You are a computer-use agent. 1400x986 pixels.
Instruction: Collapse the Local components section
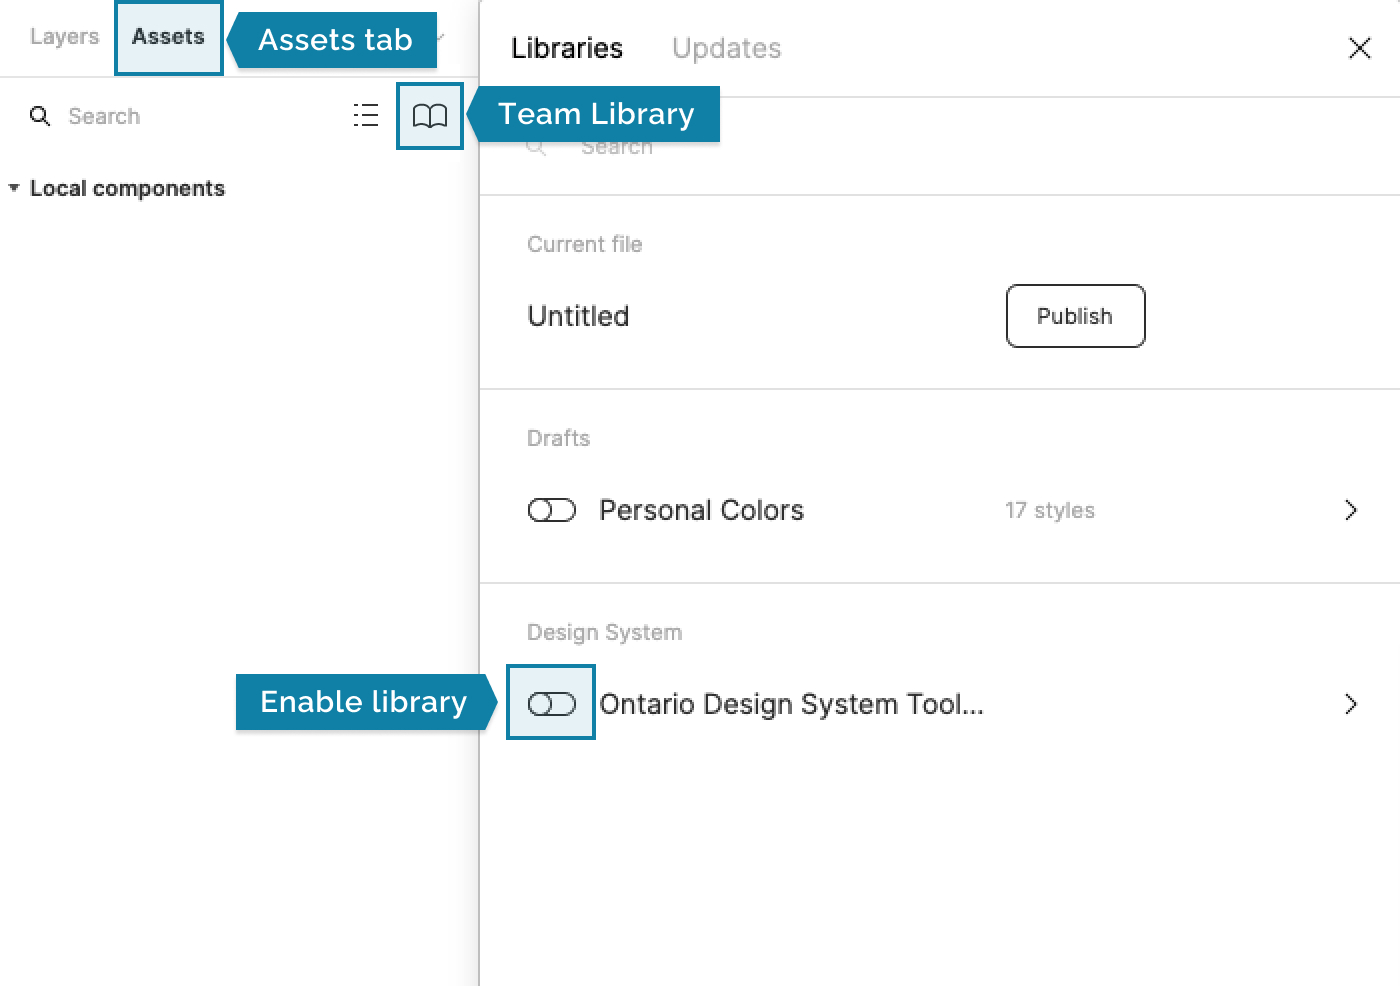(14, 188)
